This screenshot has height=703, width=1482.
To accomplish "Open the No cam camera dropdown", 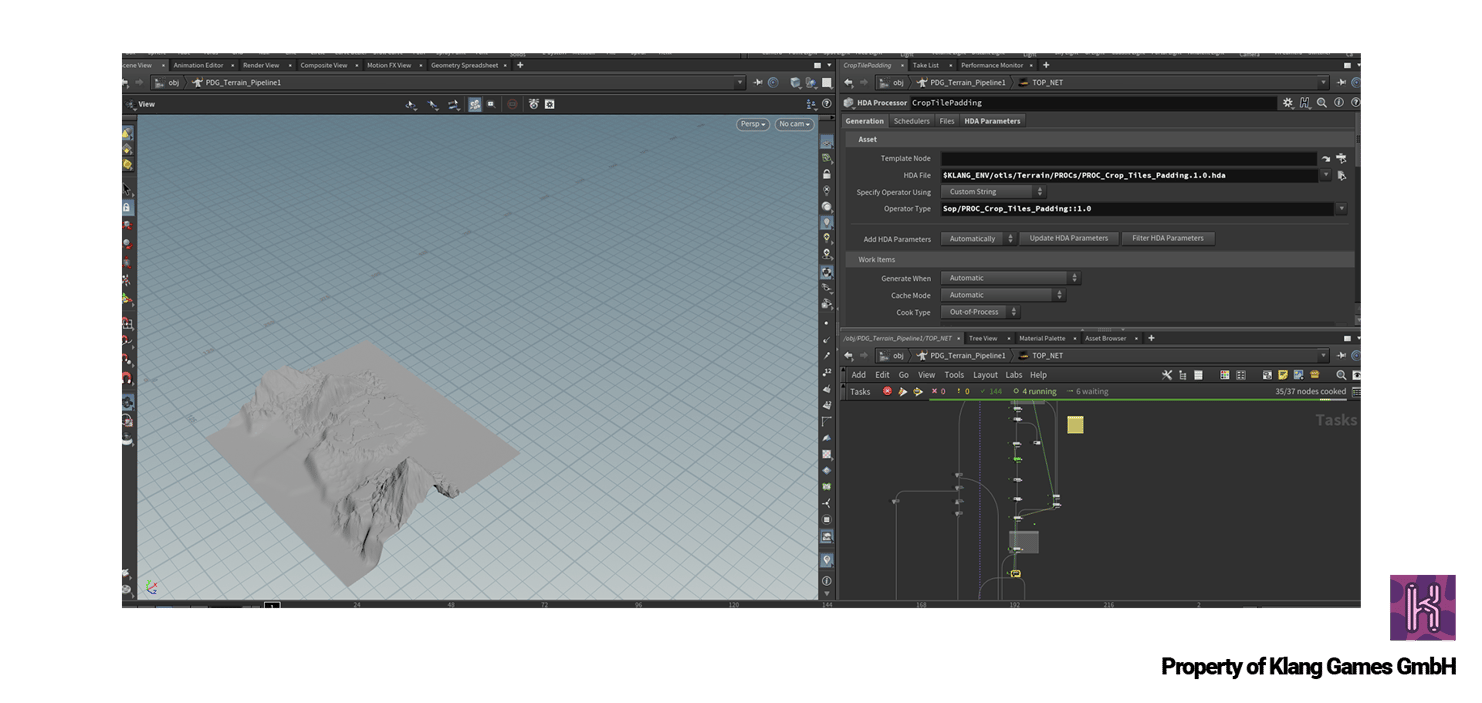I will point(794,124).
